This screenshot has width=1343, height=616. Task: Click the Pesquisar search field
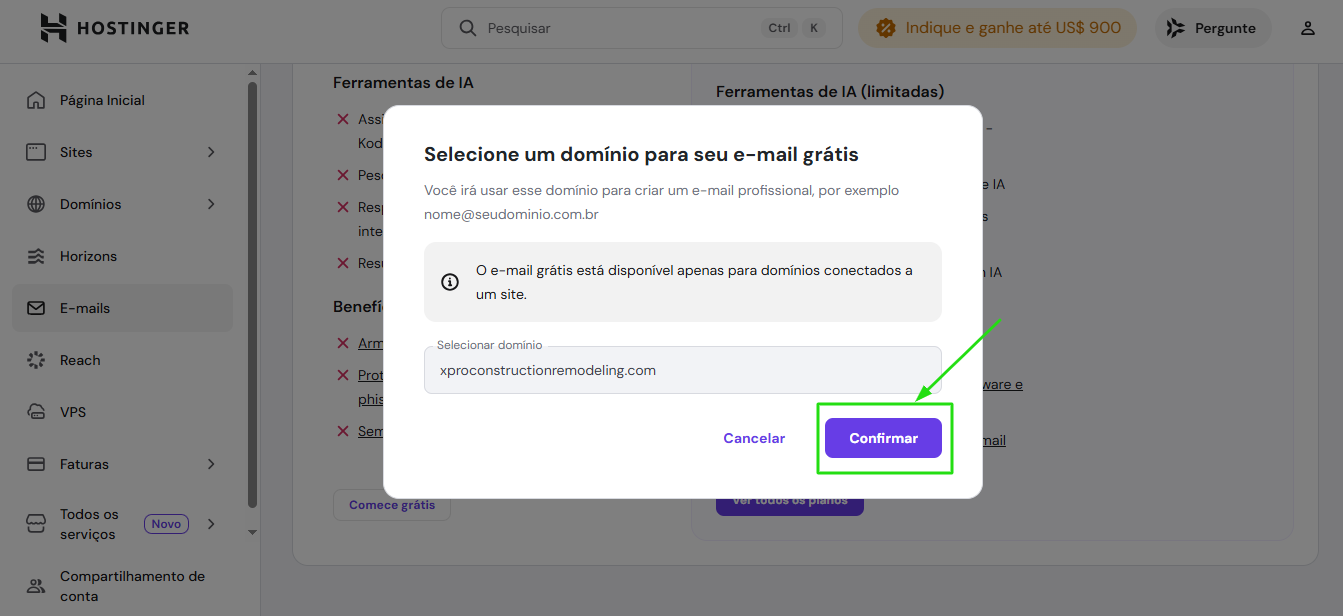coord(620,28)
